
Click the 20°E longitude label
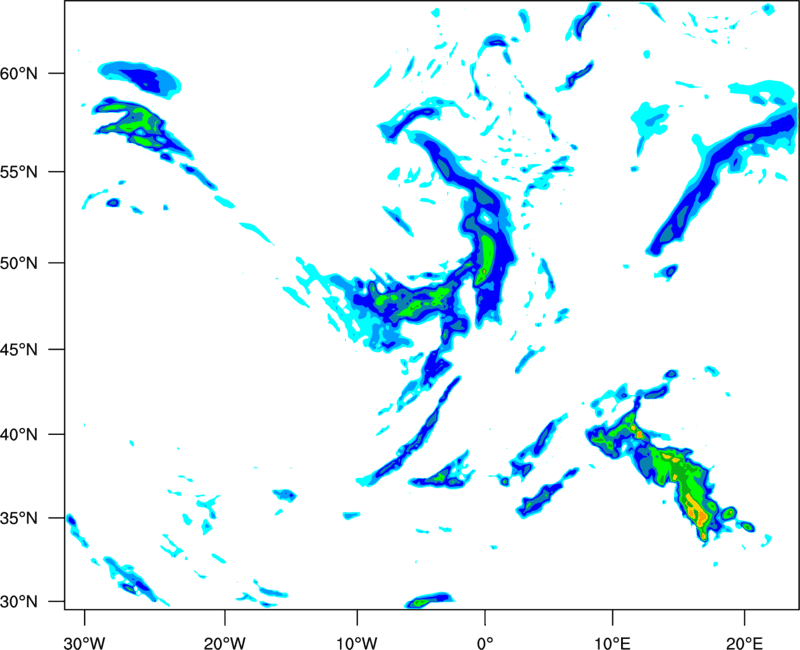[x=744, y=643]
